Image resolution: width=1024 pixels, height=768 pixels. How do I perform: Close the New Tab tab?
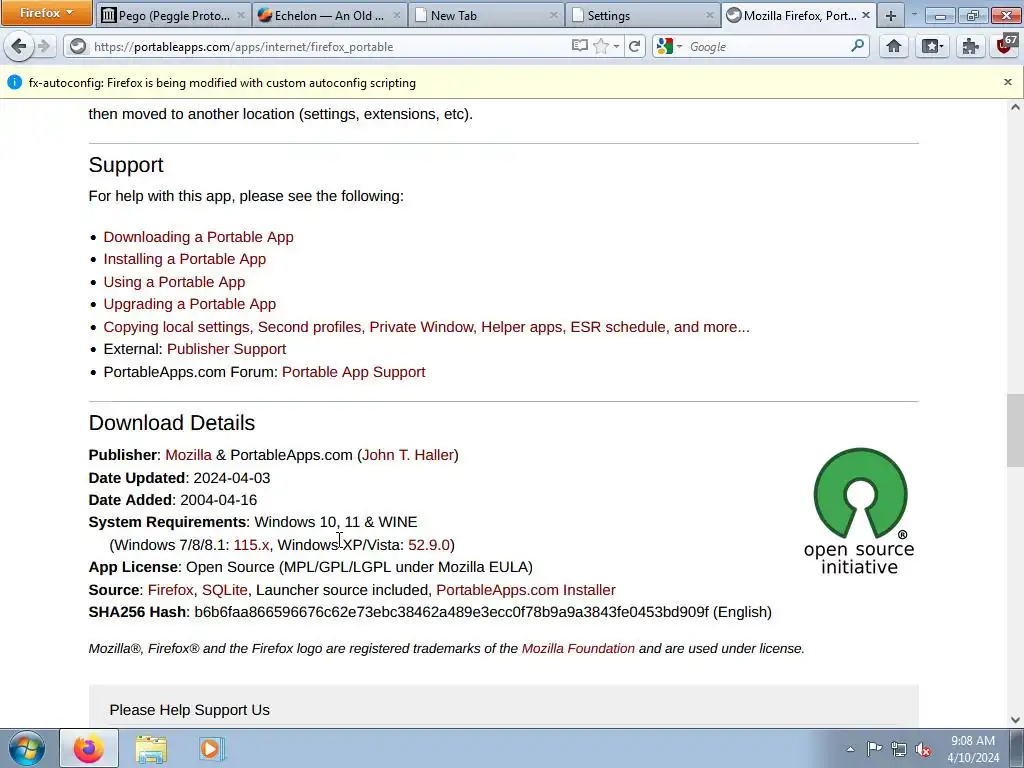pyautogui.click(x=553, y=16)
